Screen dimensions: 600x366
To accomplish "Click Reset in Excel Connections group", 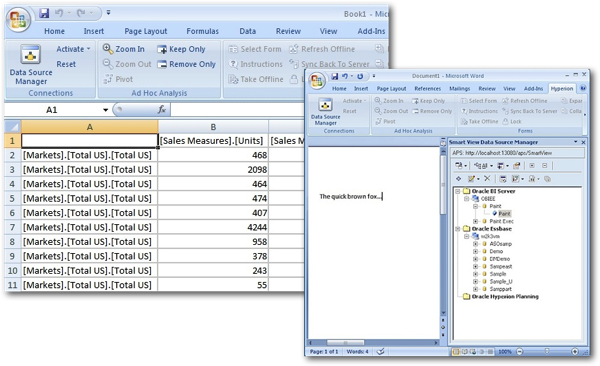I will [x=66, y=64].
